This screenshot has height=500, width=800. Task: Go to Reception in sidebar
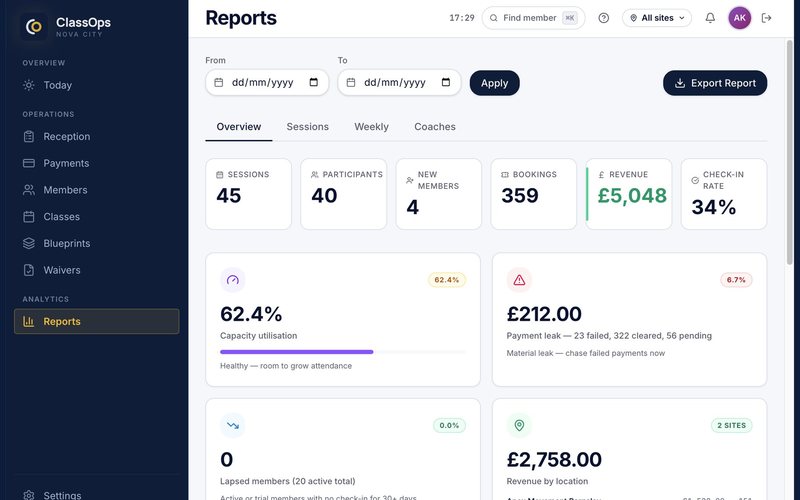(97, 136)
